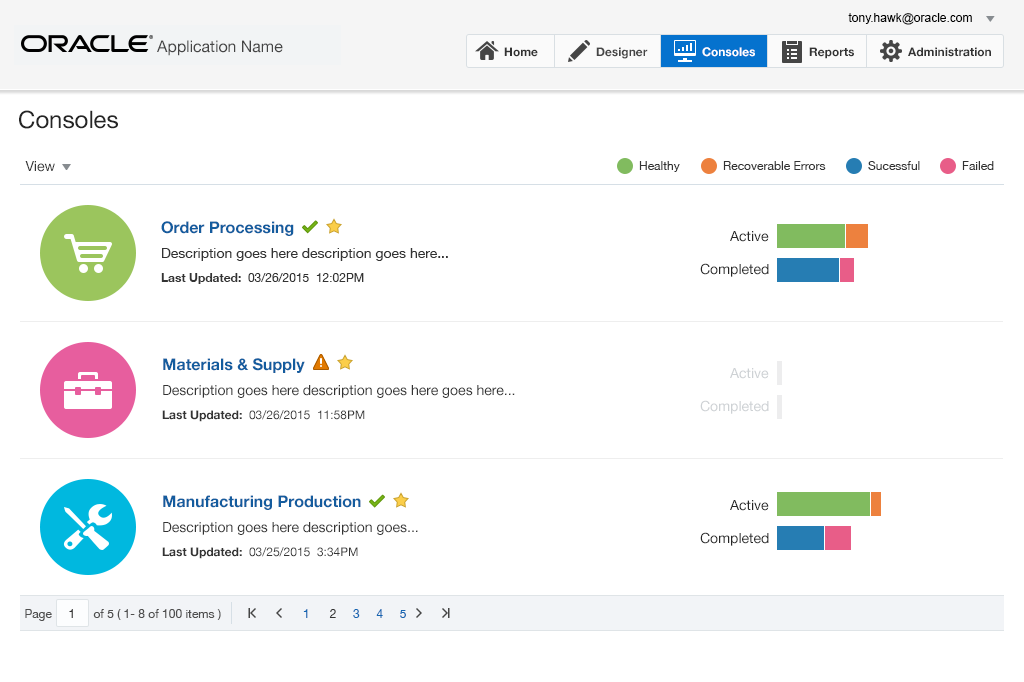Screen dimensions: 1024x682
Task: Open the Manufacturing Production link
Action: pos(261,501)
